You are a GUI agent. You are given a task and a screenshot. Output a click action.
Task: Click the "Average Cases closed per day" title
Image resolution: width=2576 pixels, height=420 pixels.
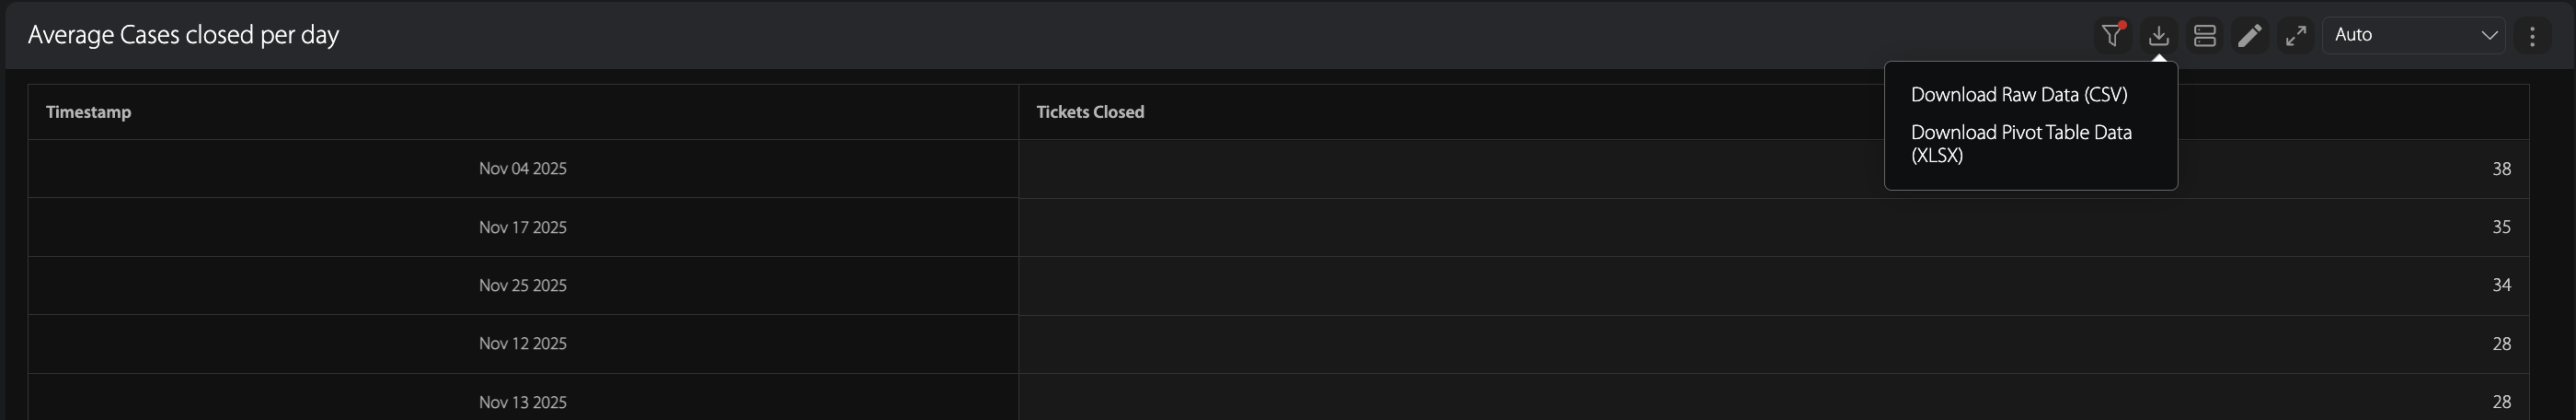(184, 35)
